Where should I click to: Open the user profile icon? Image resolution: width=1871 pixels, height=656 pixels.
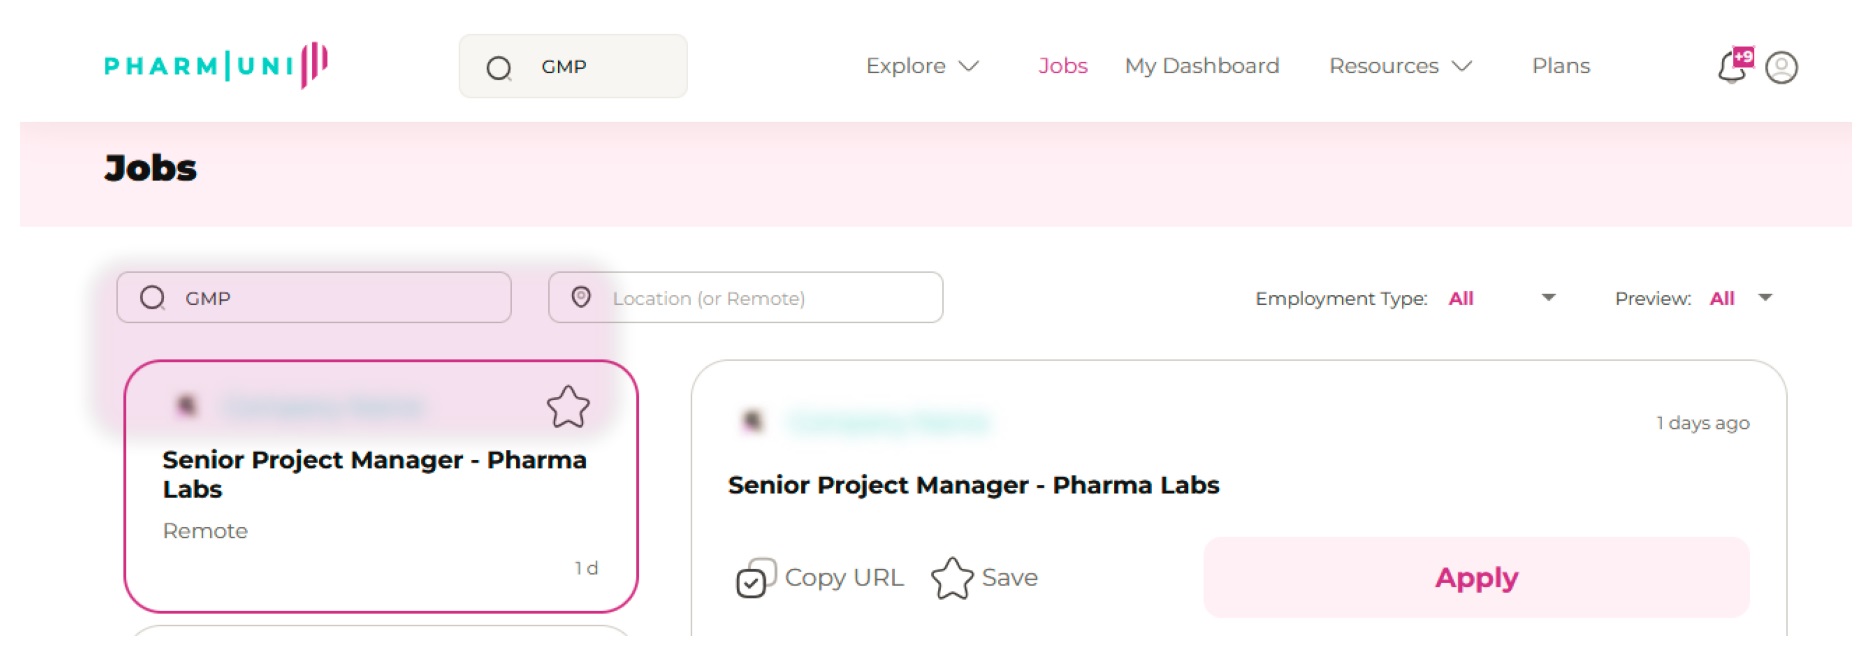[x=1781, y=67]
